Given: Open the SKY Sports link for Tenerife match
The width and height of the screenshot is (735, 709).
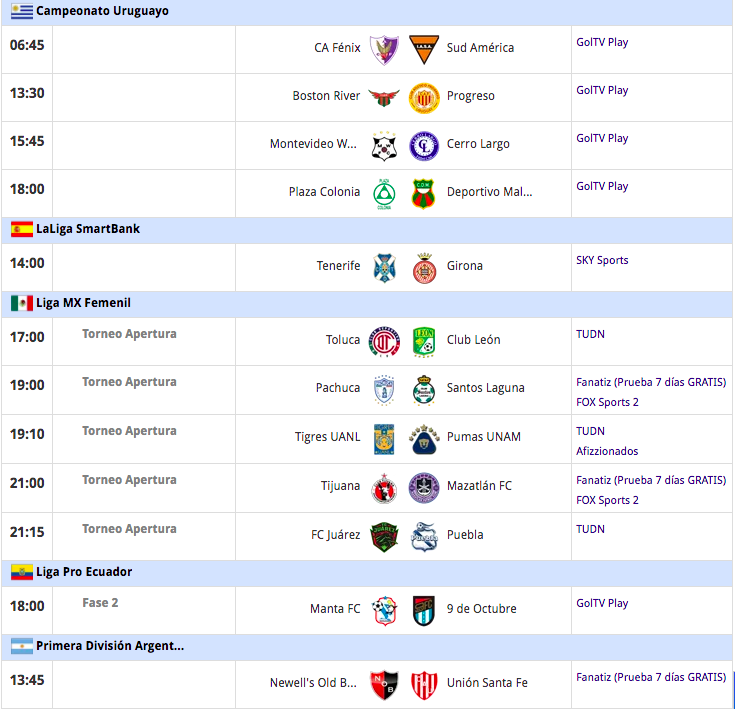Looking at the screenshot, I should pyautogui.click(x=602, y=260).
